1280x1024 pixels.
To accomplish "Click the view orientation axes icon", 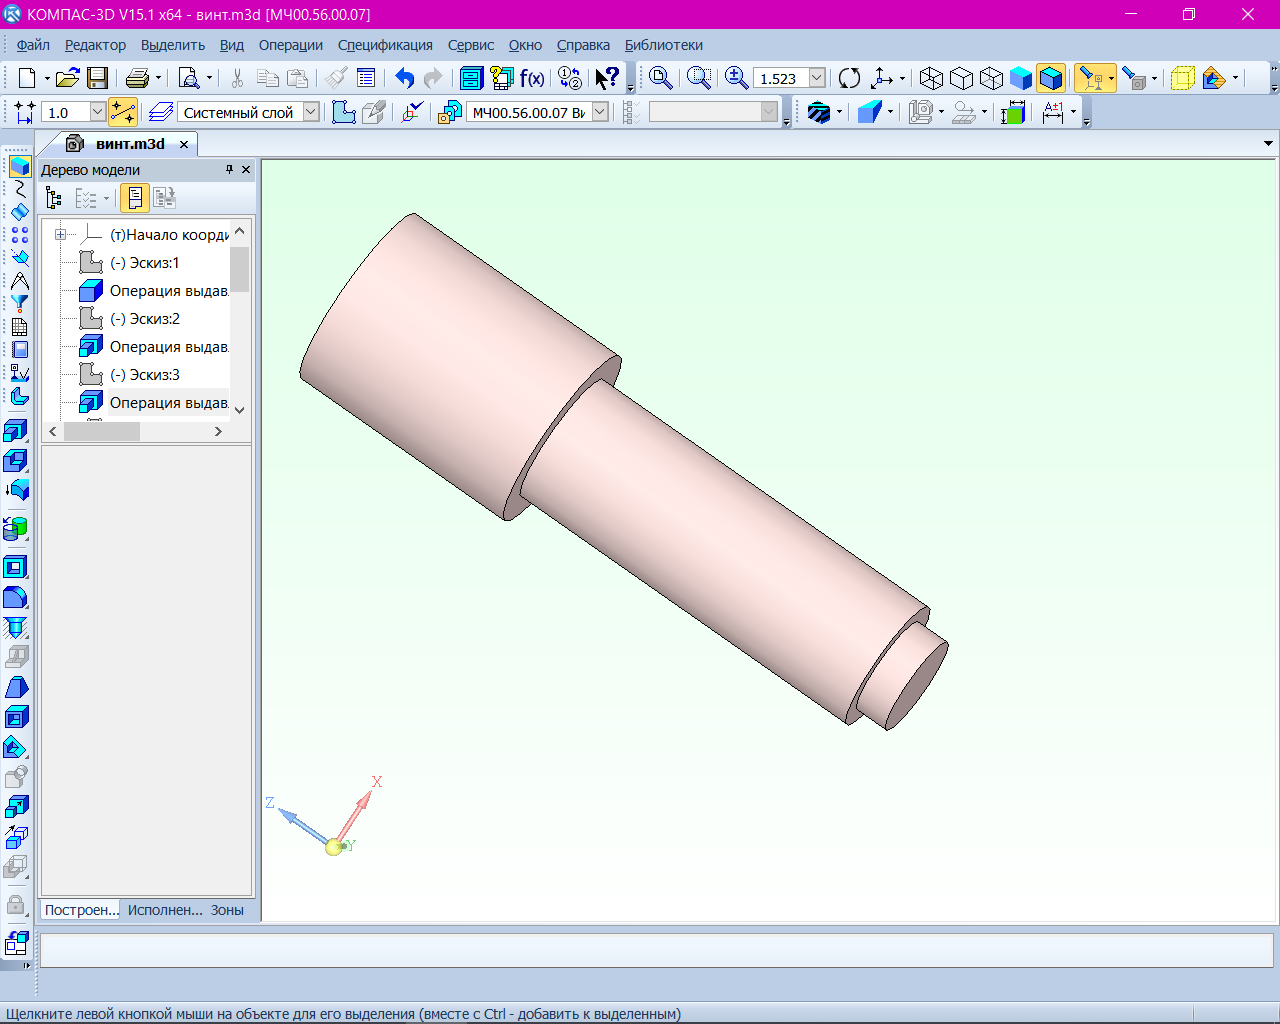I will pyautogui.click(x=882, y=78).
